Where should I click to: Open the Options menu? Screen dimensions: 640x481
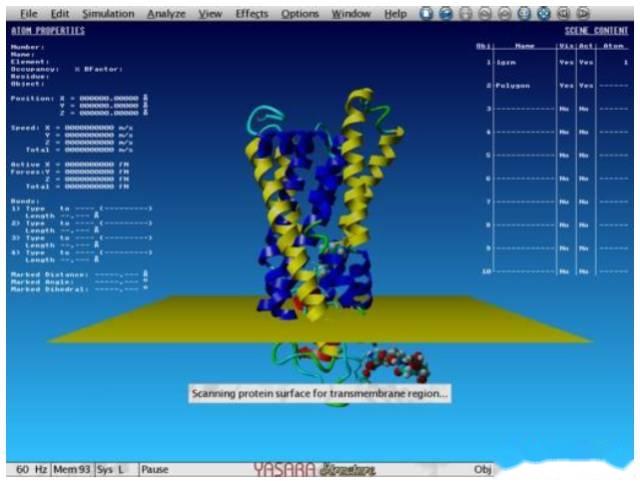point(300,14)
